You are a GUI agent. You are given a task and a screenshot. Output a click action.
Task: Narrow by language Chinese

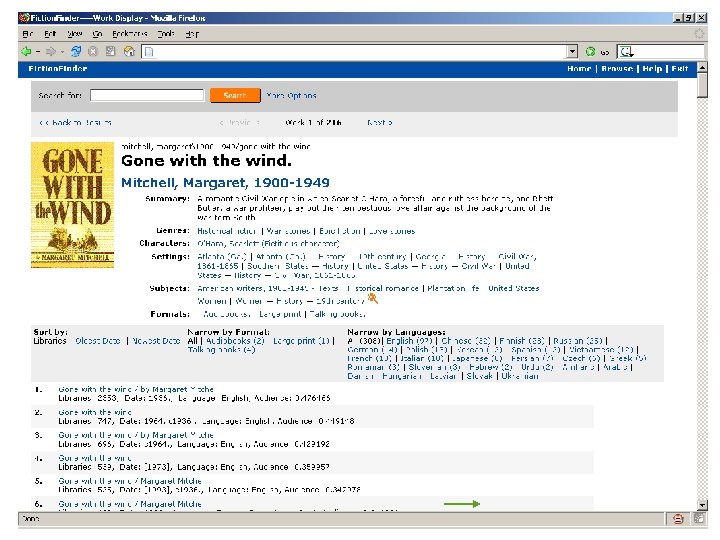(x=466, y=341)
